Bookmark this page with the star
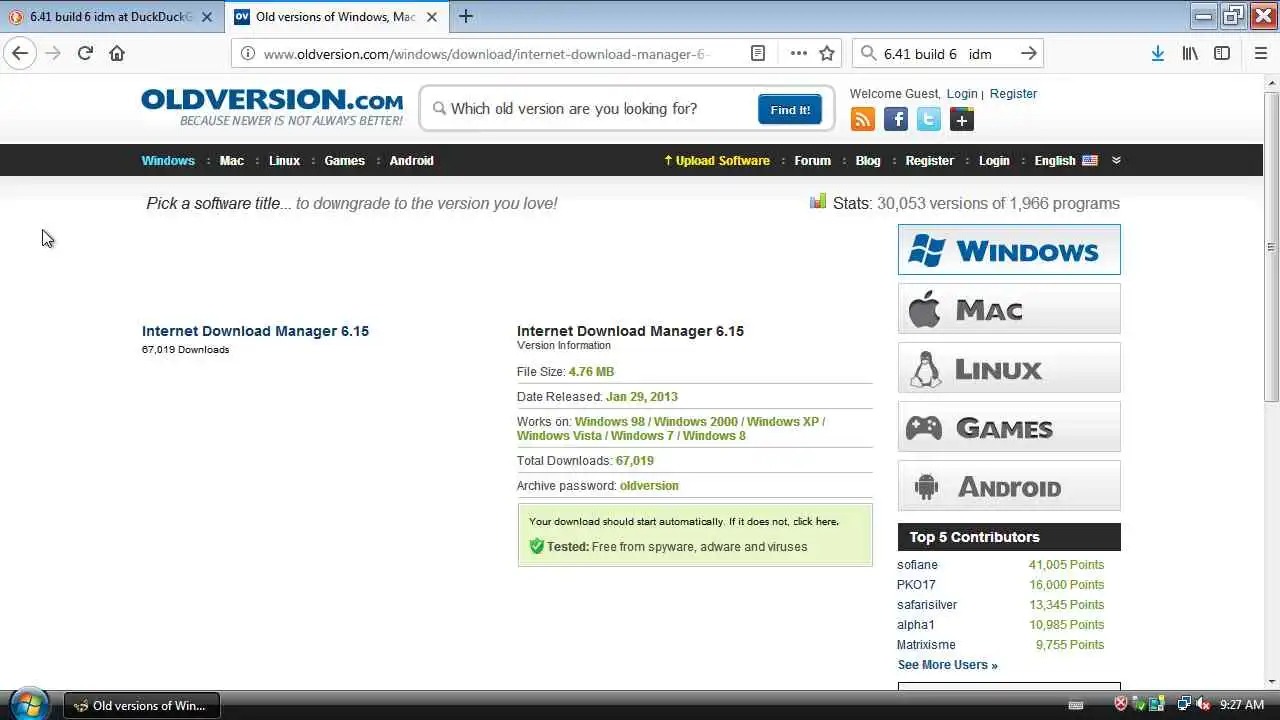1280x720 pixels. click(x=827, y=54)
